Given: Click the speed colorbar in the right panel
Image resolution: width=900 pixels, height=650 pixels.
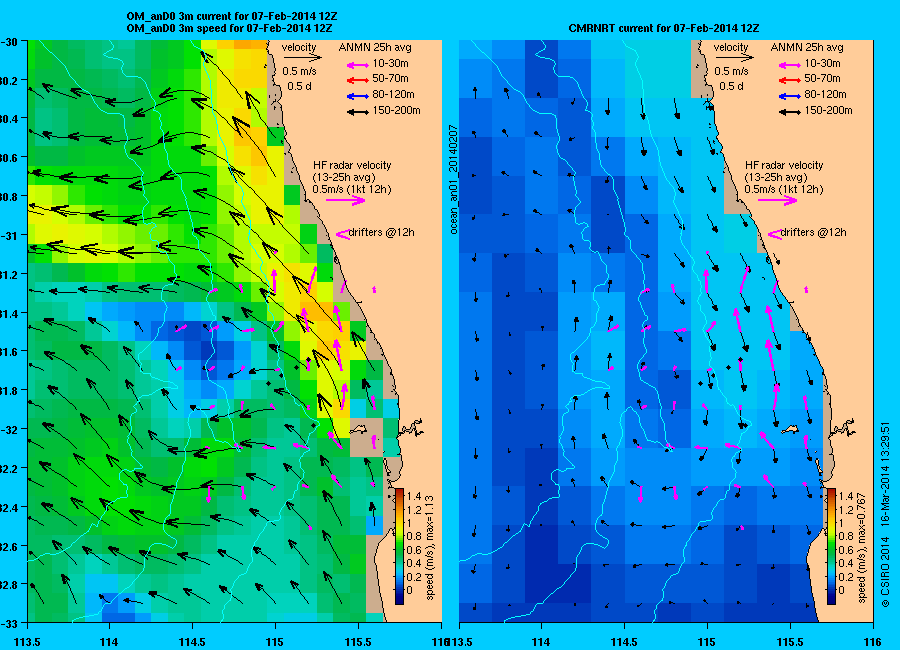Looking at the screenshot, I should point(831,546).
